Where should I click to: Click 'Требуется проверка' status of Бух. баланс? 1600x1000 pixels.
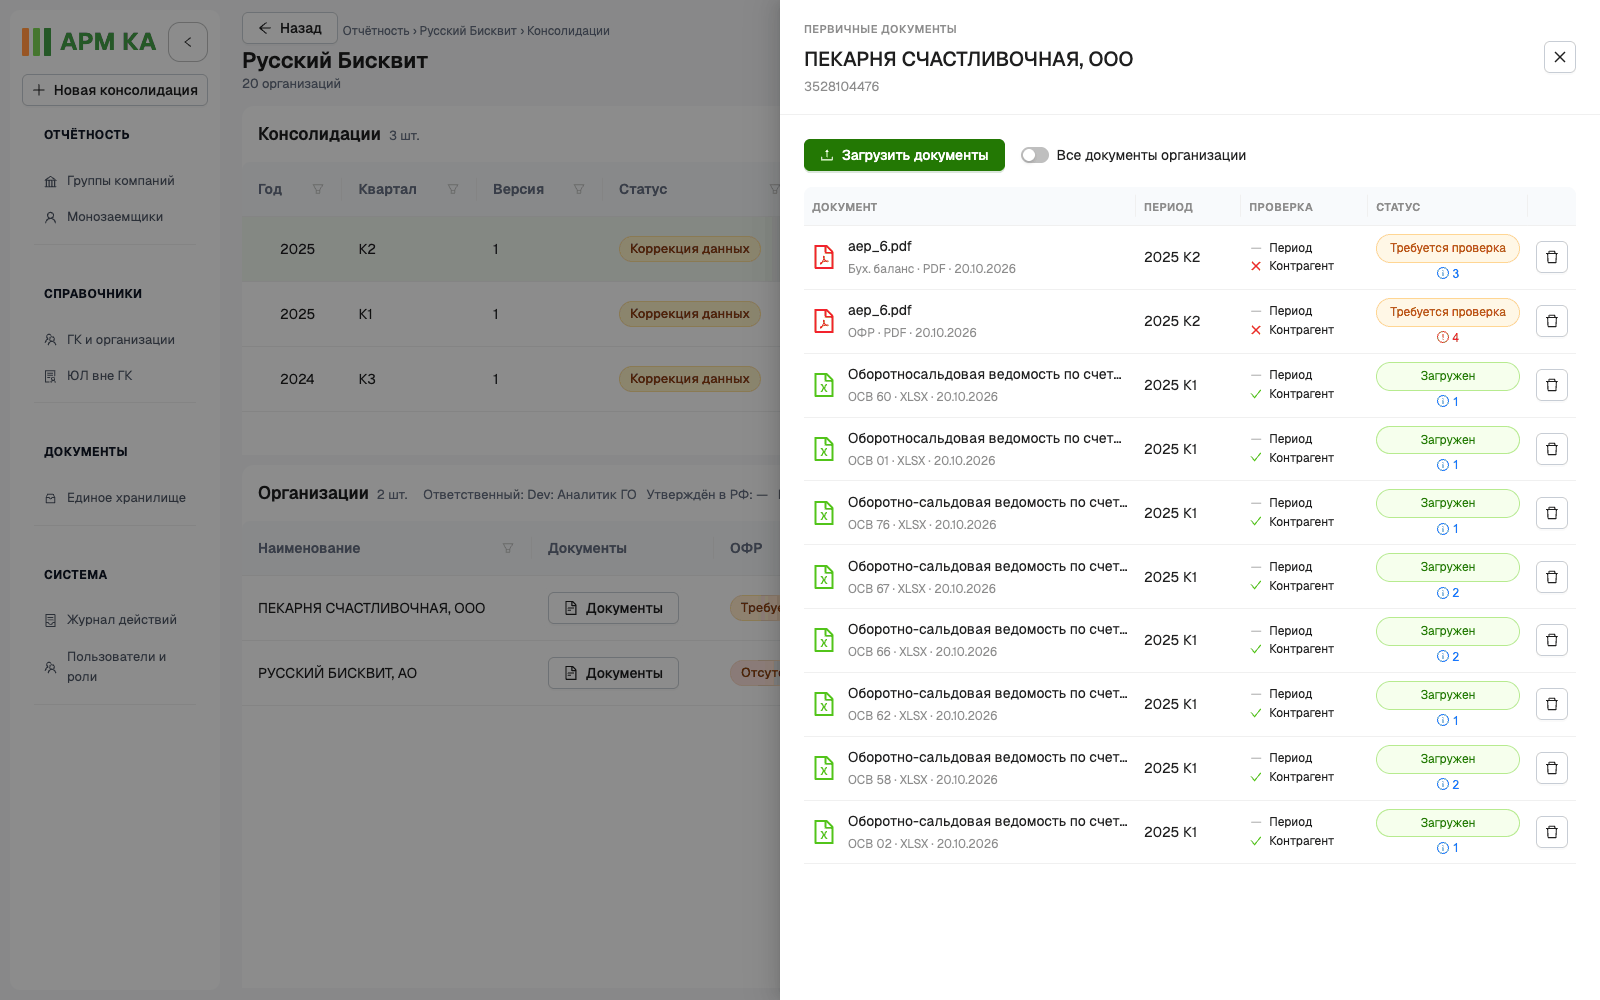pos(1447,248)
